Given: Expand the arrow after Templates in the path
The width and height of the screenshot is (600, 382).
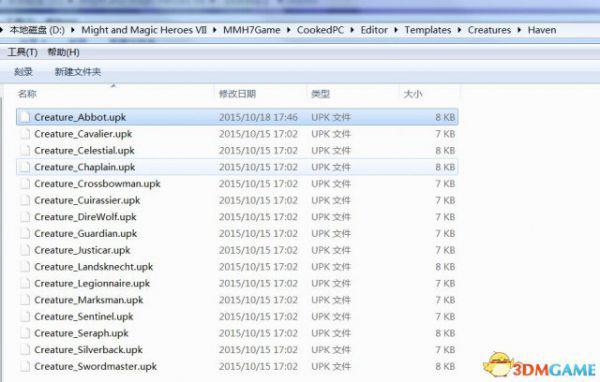Looking at the screenshot, I should tap(460, 30).
